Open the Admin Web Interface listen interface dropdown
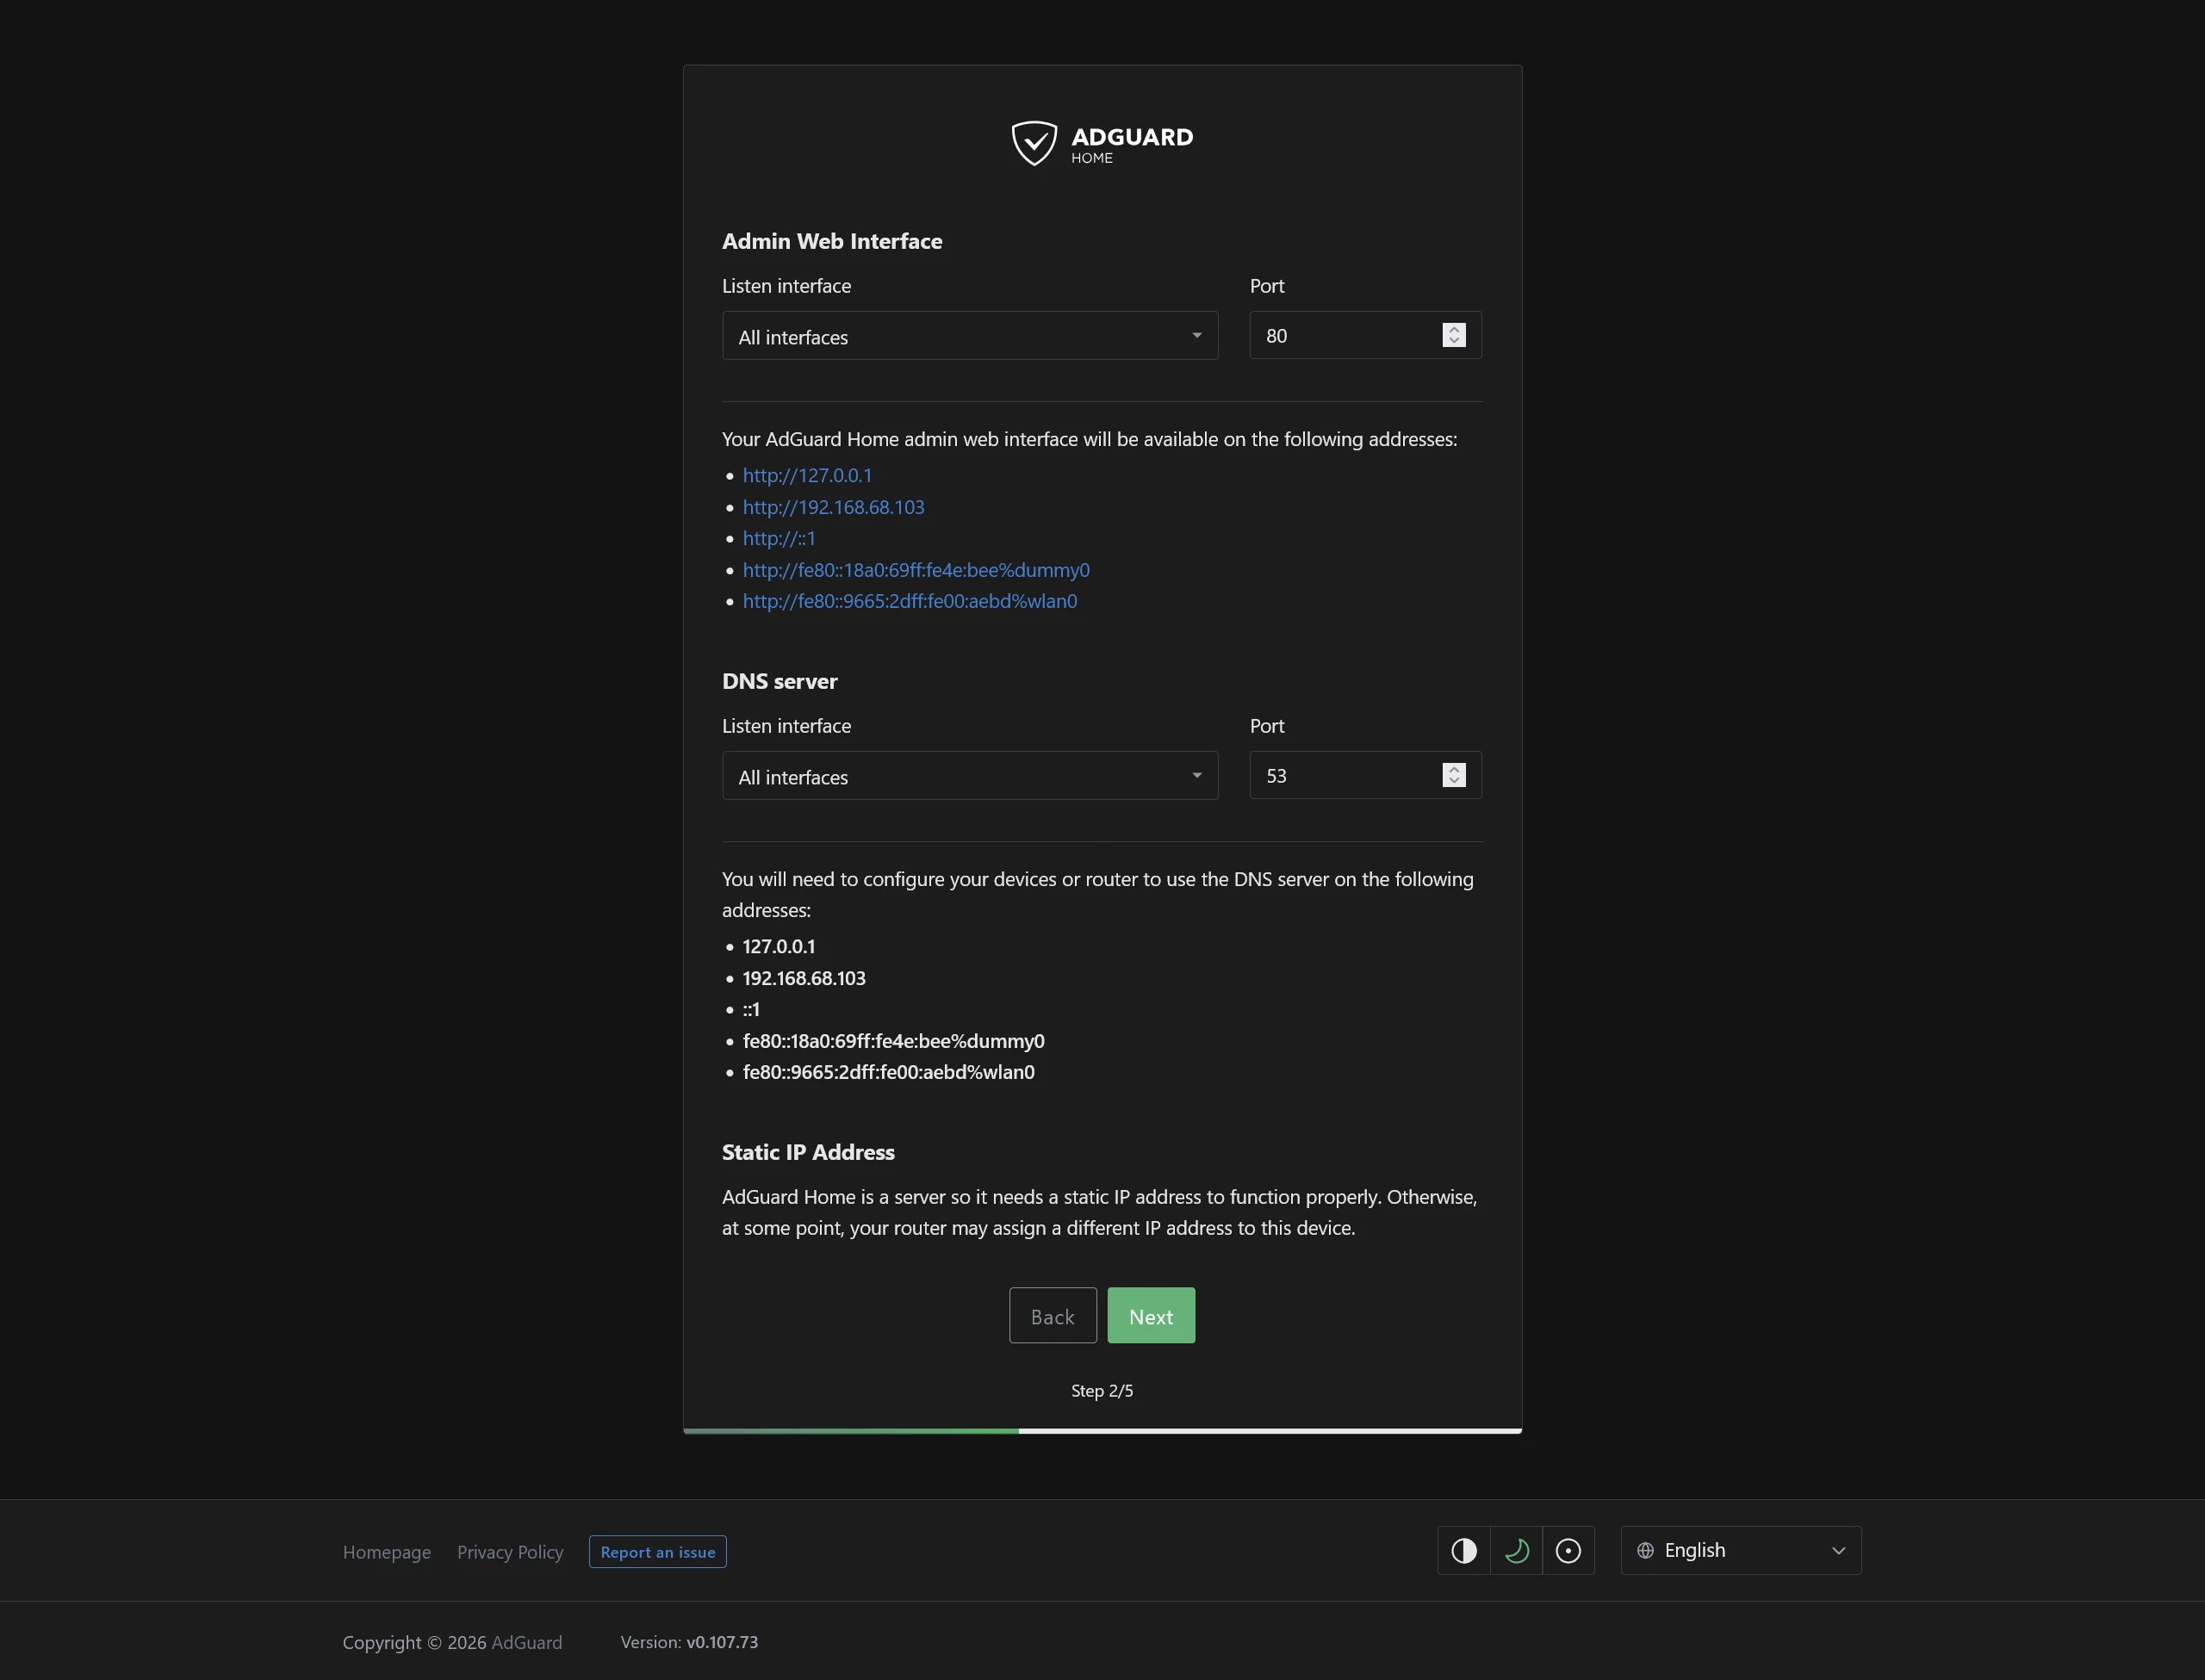Screen dimensions: 2205x1680 (969, 336)
